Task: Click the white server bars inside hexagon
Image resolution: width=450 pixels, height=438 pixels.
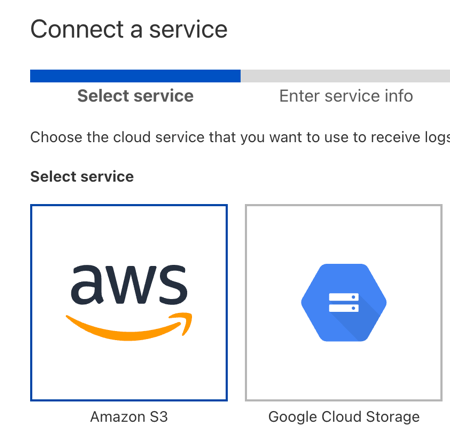Action: pos(344,302)
